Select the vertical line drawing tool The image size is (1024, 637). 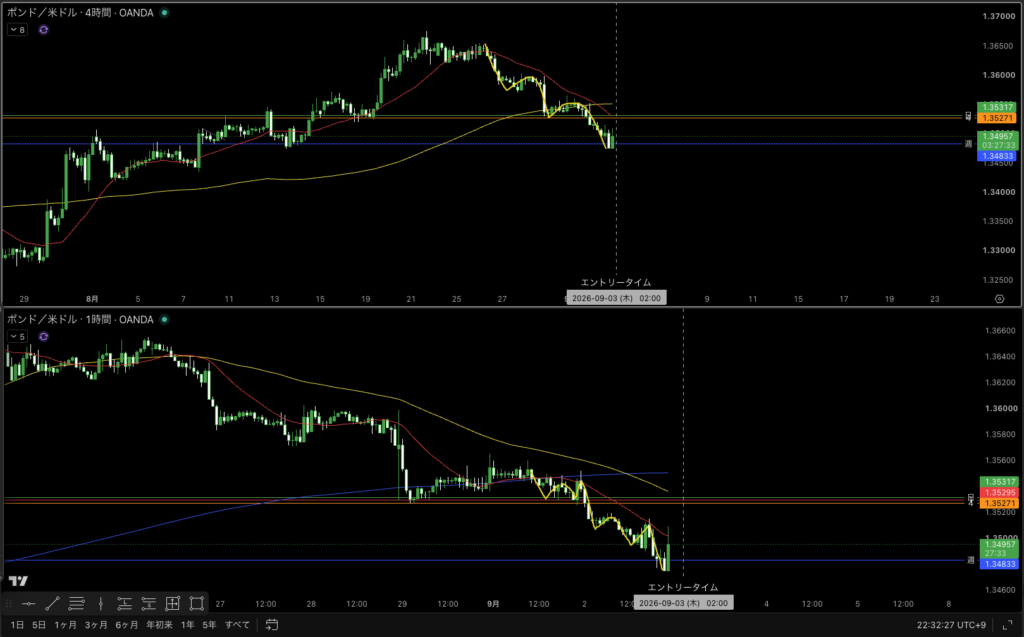click(101, 604)
